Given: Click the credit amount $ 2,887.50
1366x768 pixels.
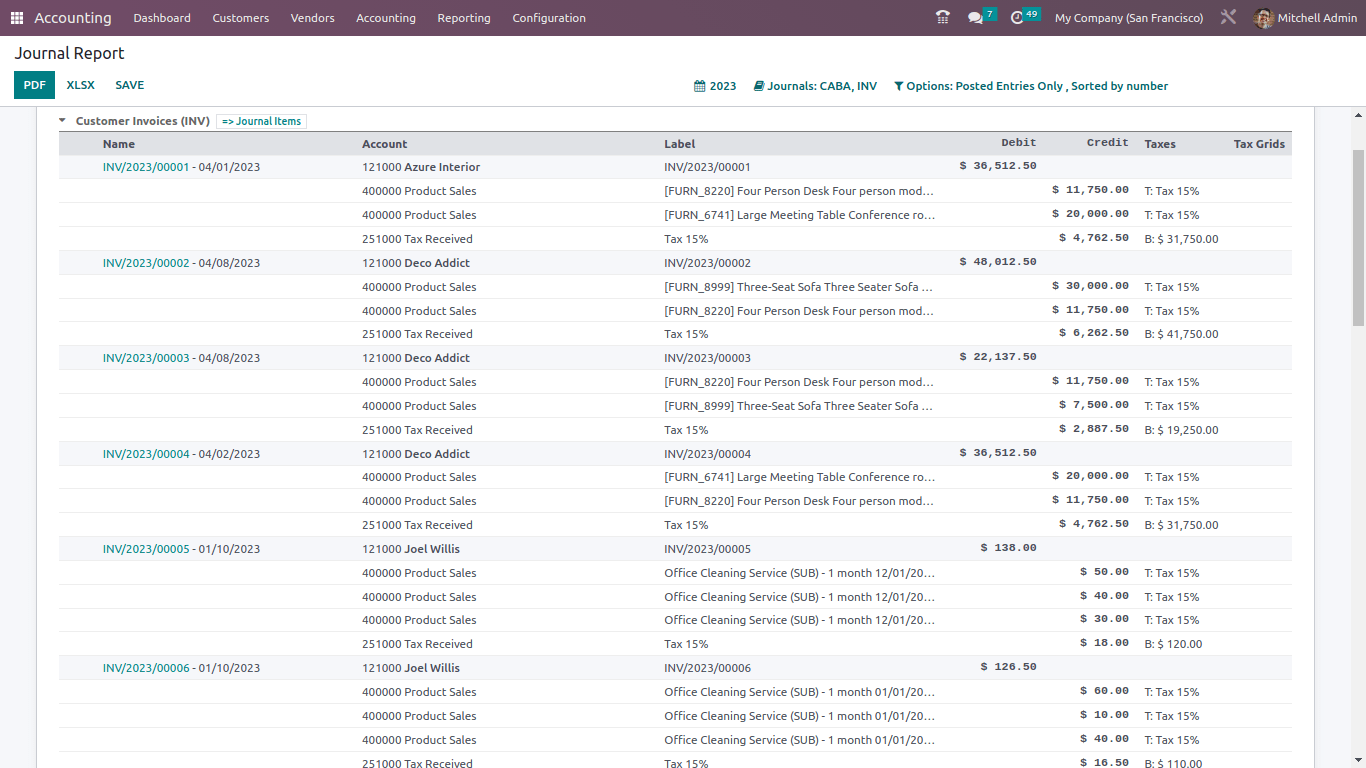Looking at the screenshot, I should [x=1094, y=429].
